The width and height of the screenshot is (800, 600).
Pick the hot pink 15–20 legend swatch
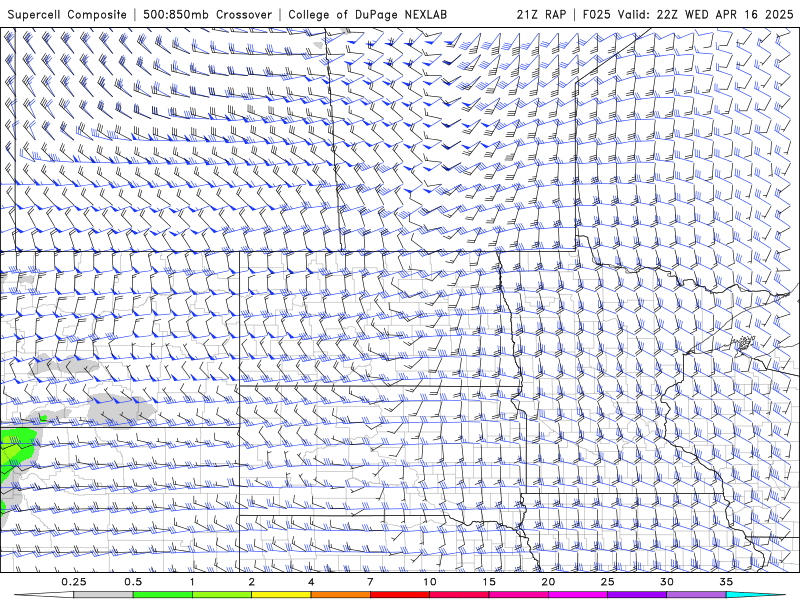point(518,595)
